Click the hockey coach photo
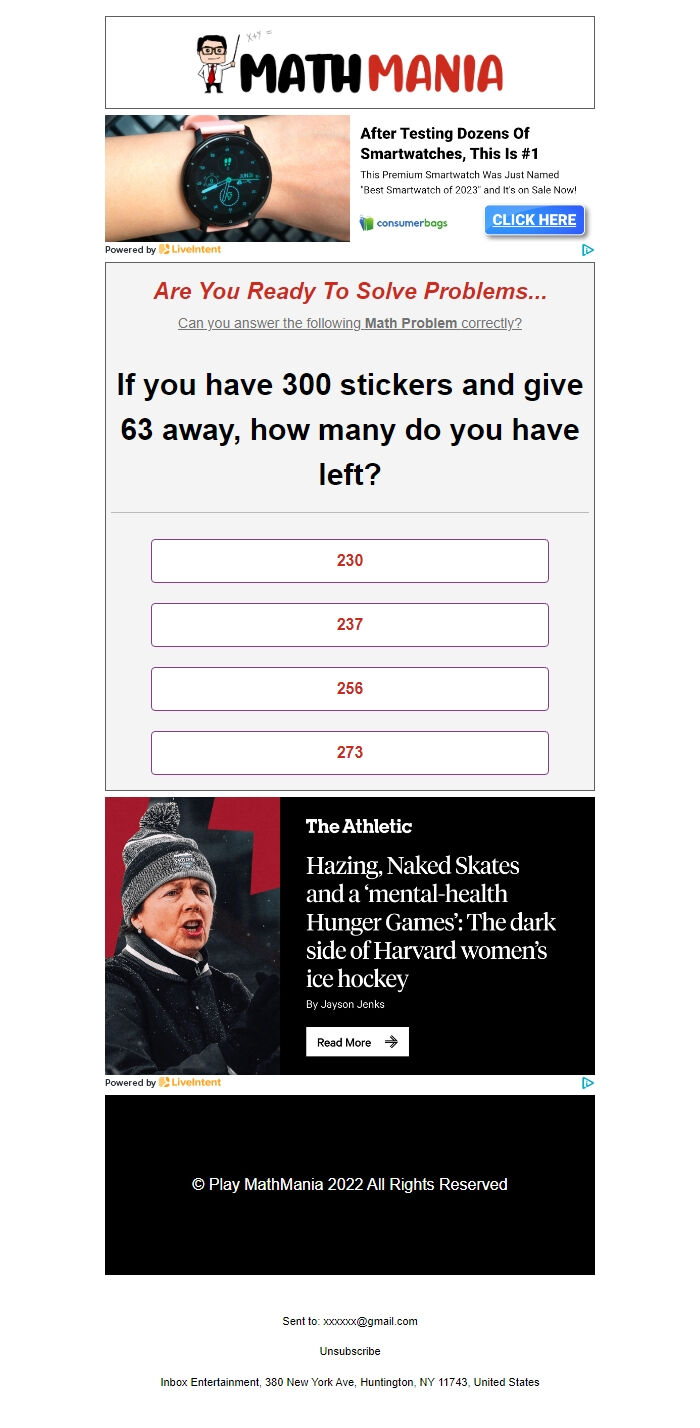This screenshot has width=700, height=1428. tap(193, 936)
